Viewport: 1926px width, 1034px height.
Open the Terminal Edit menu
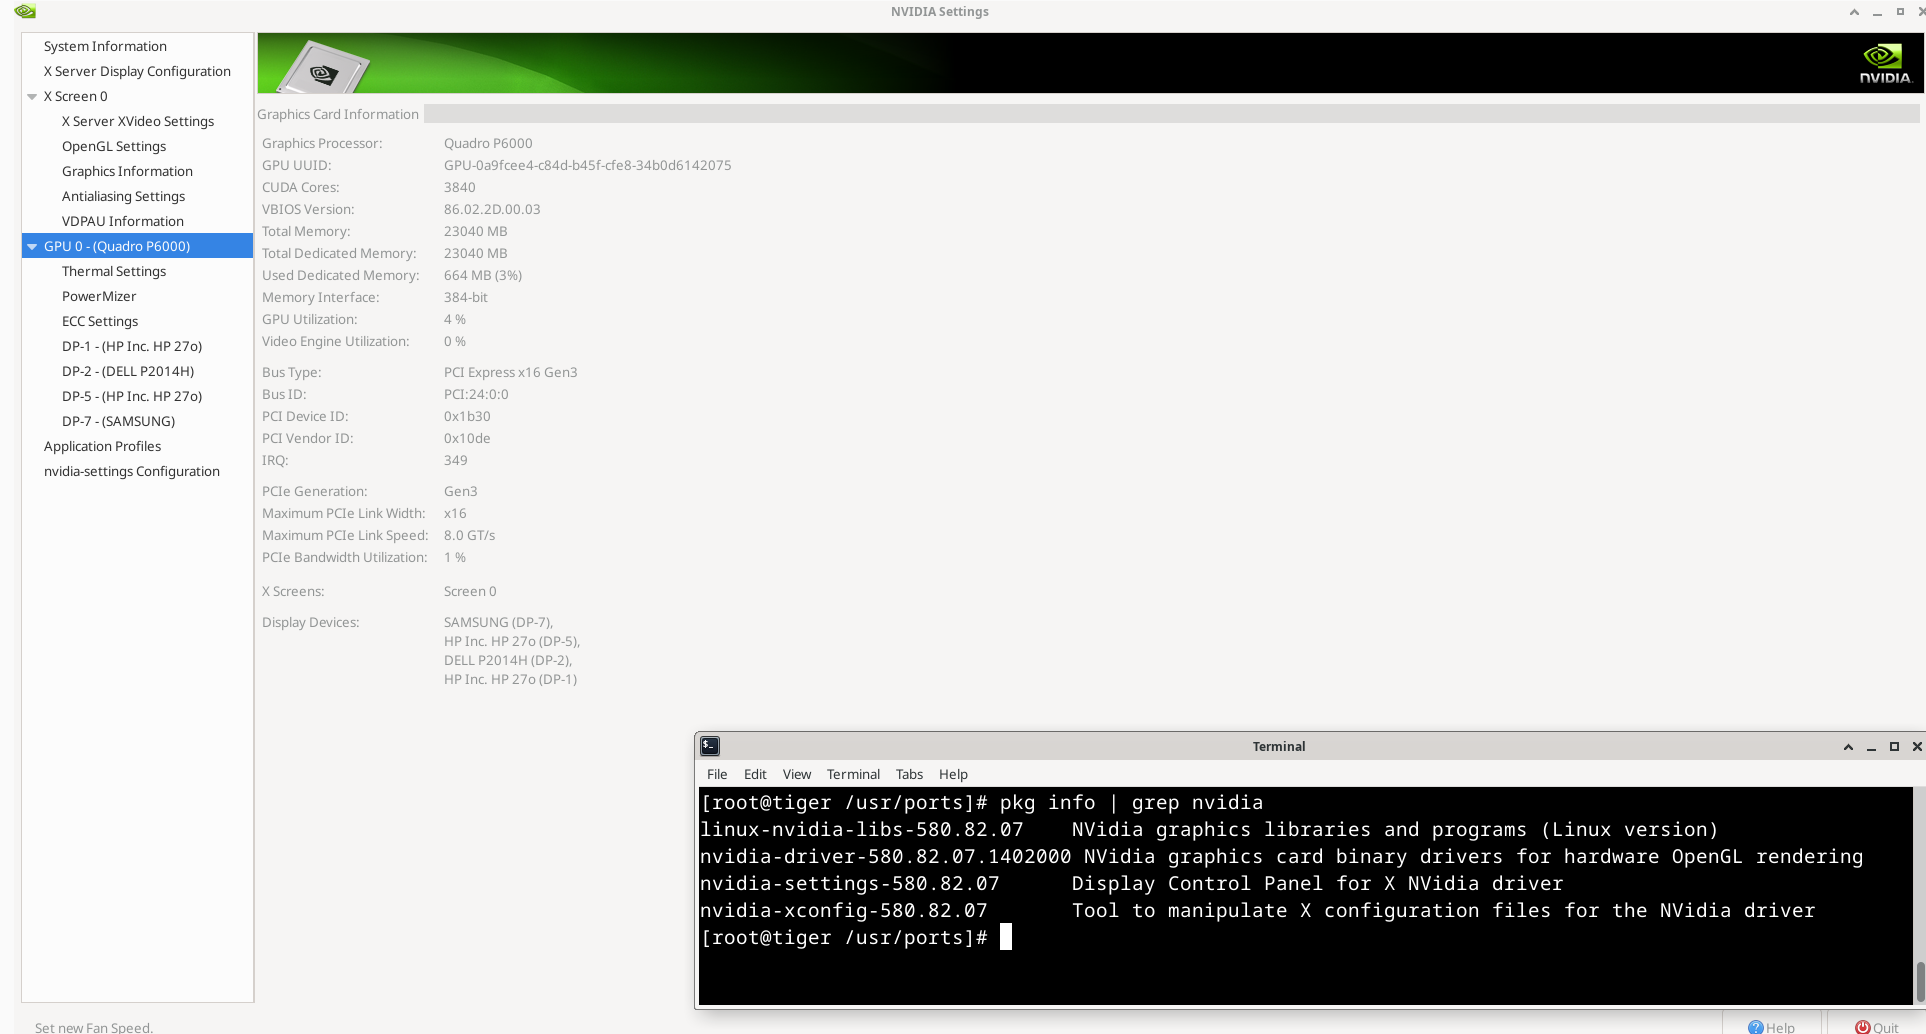(755, 774)
